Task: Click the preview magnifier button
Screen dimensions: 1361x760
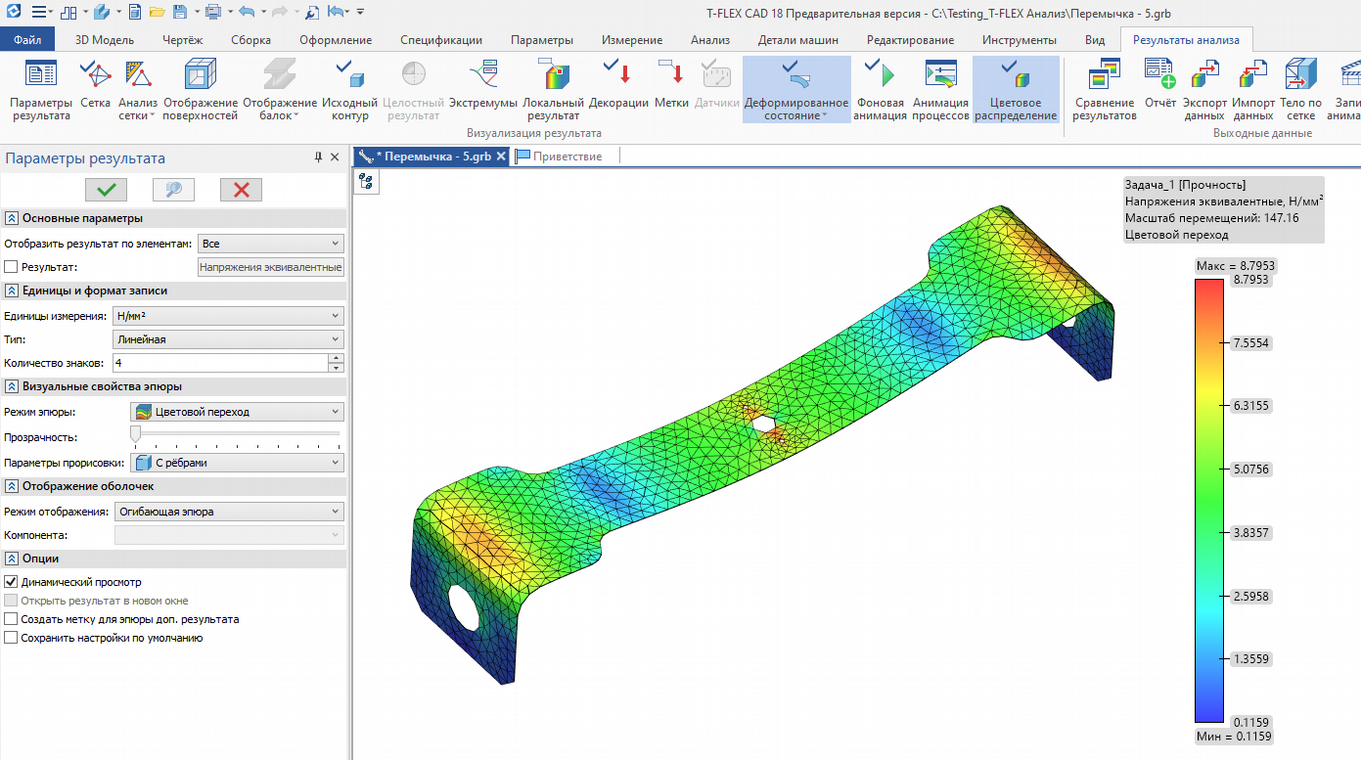Action: point(173,190)
